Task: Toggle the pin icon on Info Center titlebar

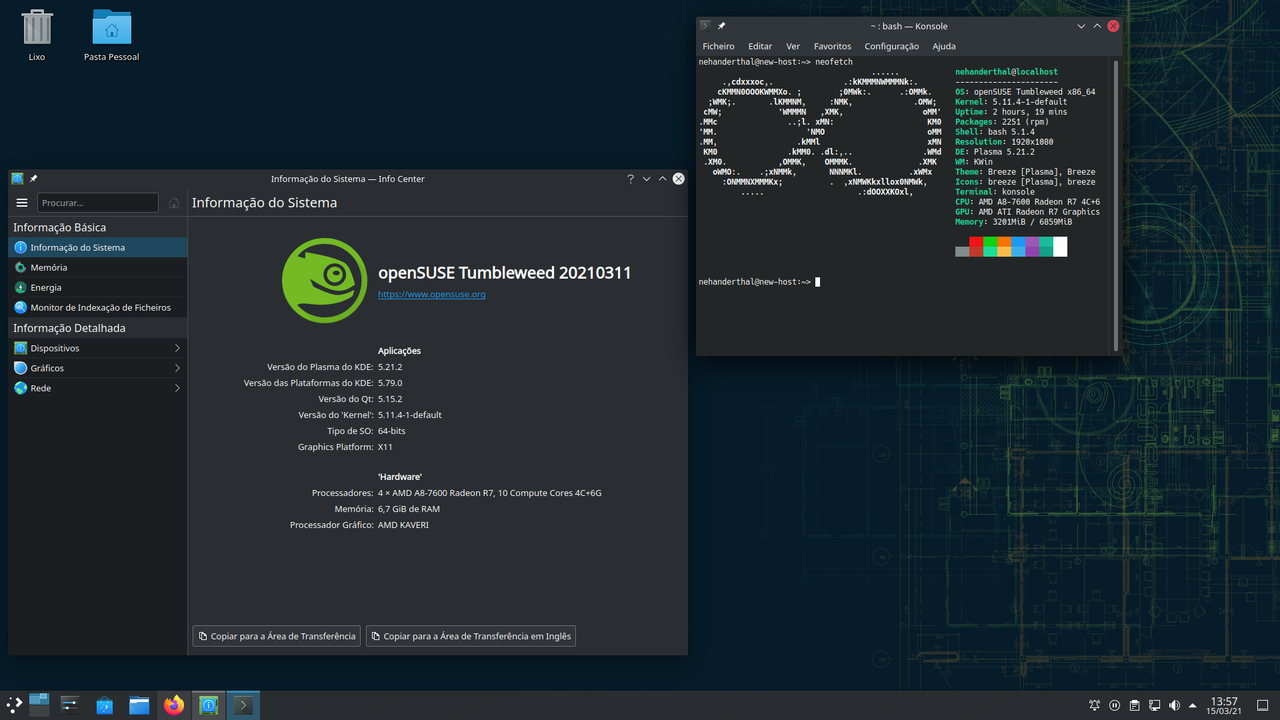Action: 33,179
